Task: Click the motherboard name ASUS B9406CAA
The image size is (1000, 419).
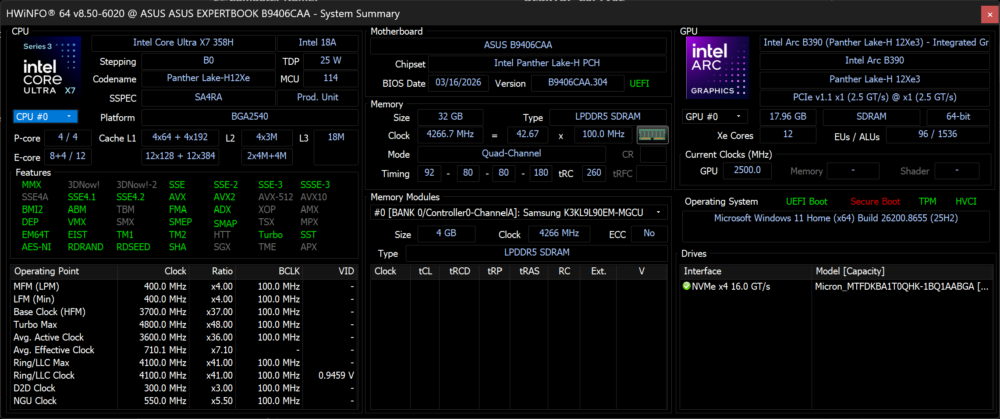Action: [518, 45]
